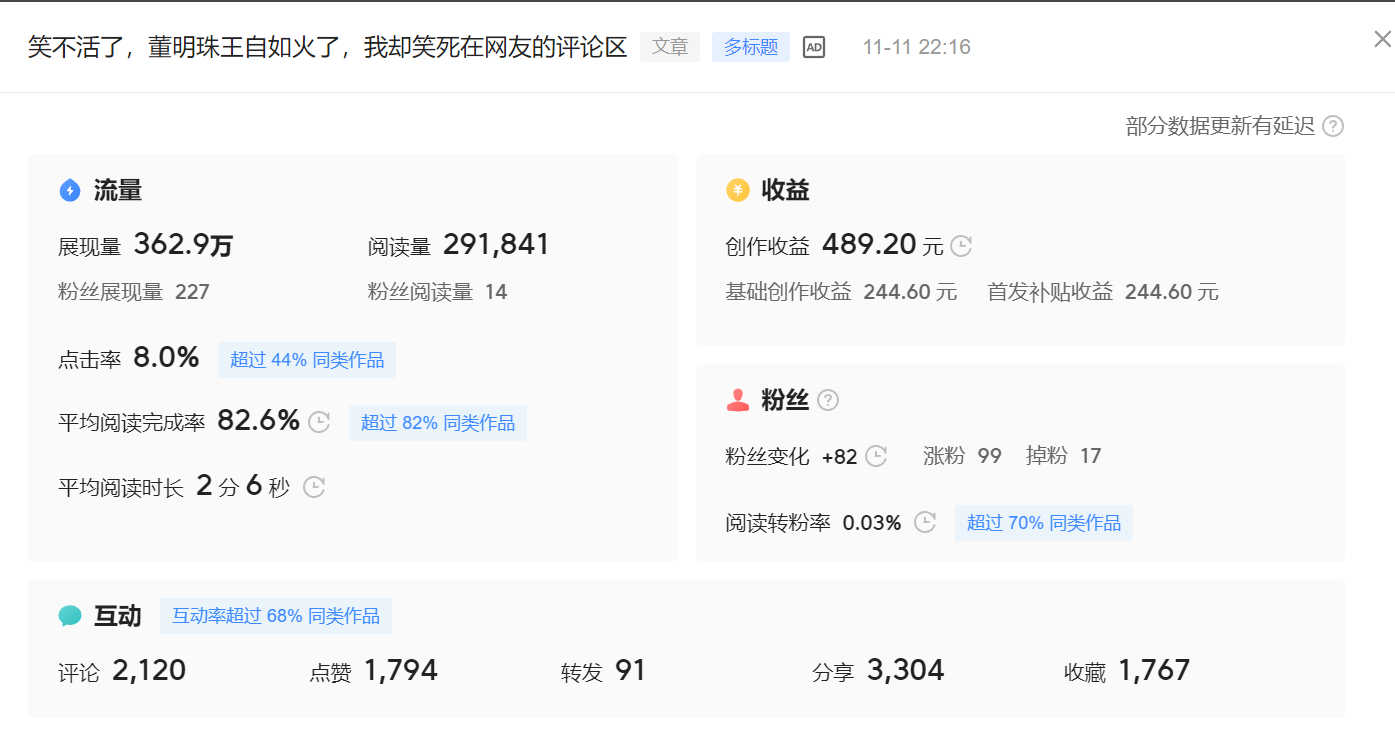The height and width of the screenshot is (742, 1395).
Task: Click the publish time 11-11 22:16
Action: (x=917, y=47)
